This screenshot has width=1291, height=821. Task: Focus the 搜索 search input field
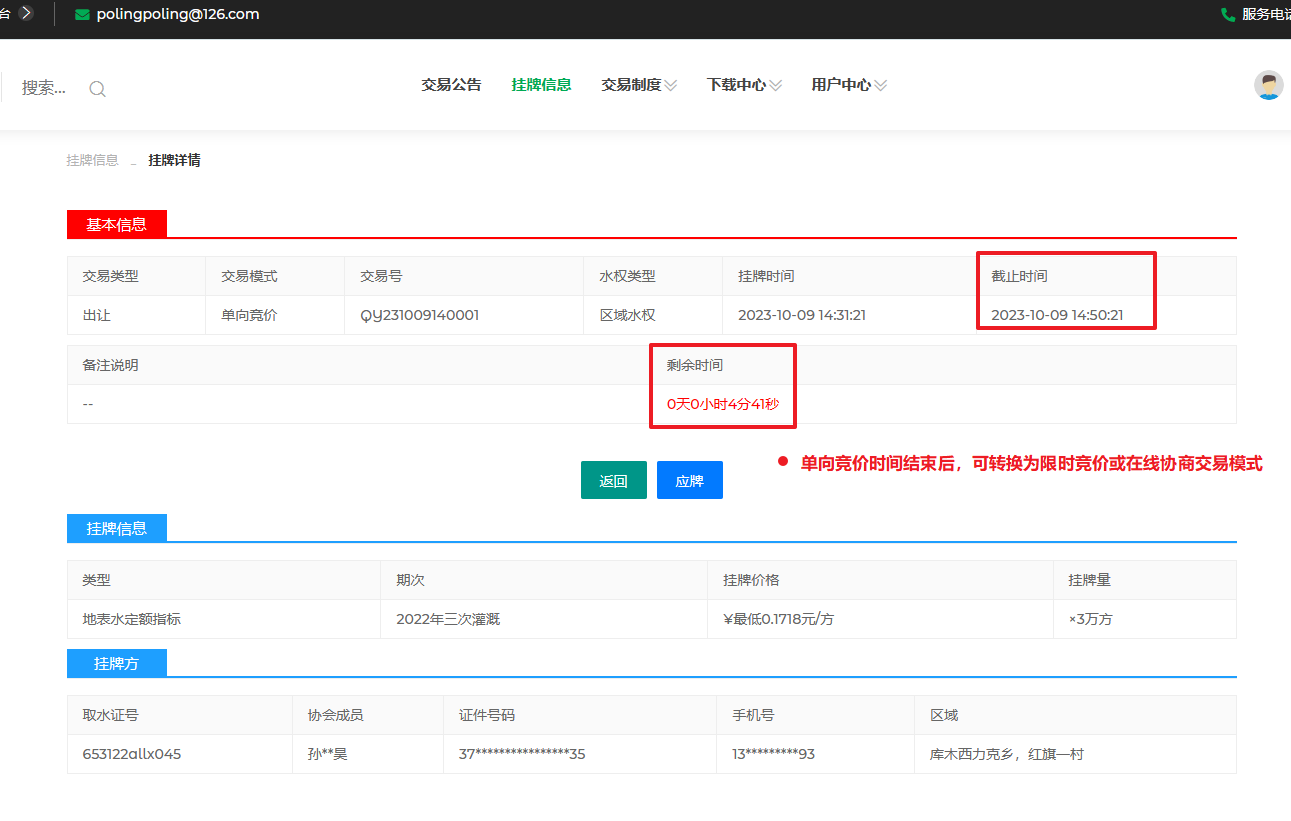44,88
